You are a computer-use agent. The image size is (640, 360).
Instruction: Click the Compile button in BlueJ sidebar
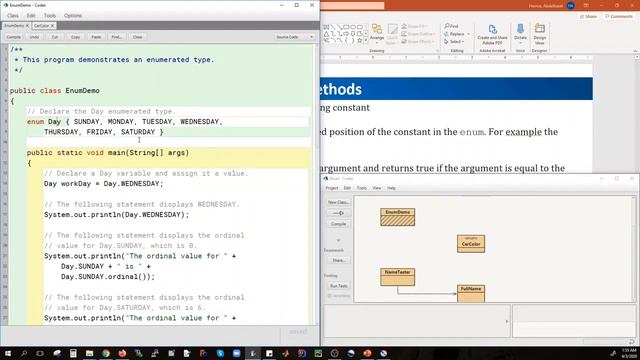[x=338, y=224]
